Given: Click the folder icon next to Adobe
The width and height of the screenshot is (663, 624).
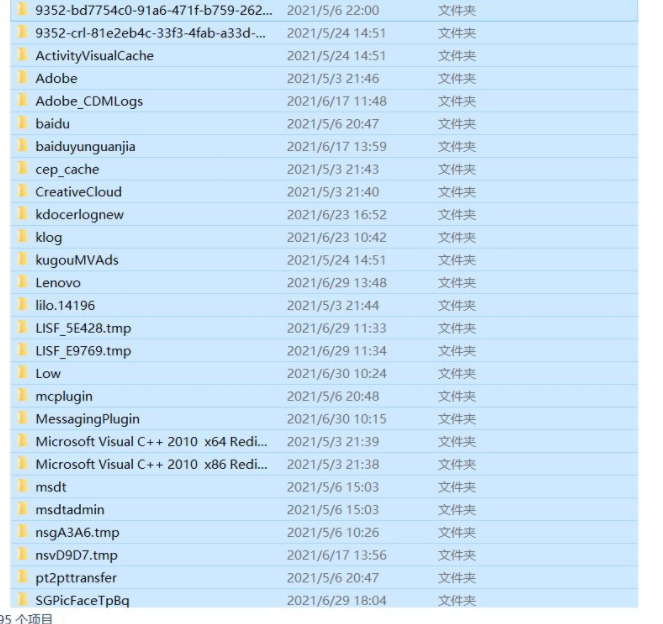Looking at the screenshot, I should tap(22, 78).
